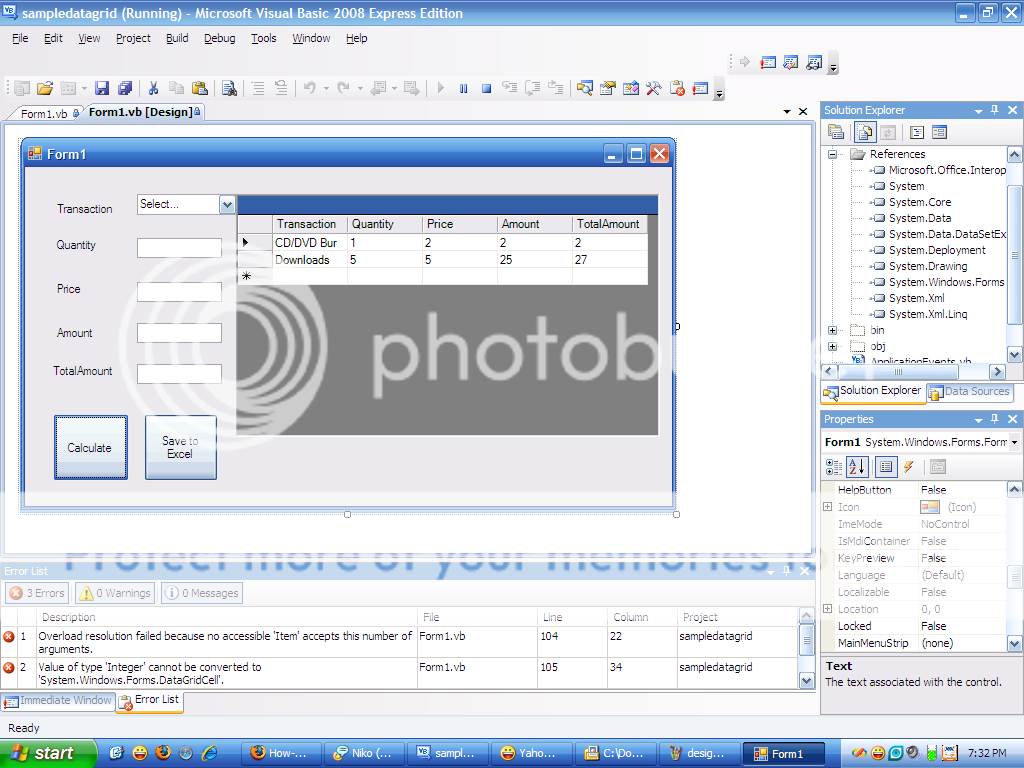Viewport: 1024px width, 768px height.
Task: Show Events lightning bolt in Properties
Action: click(908, 466)
